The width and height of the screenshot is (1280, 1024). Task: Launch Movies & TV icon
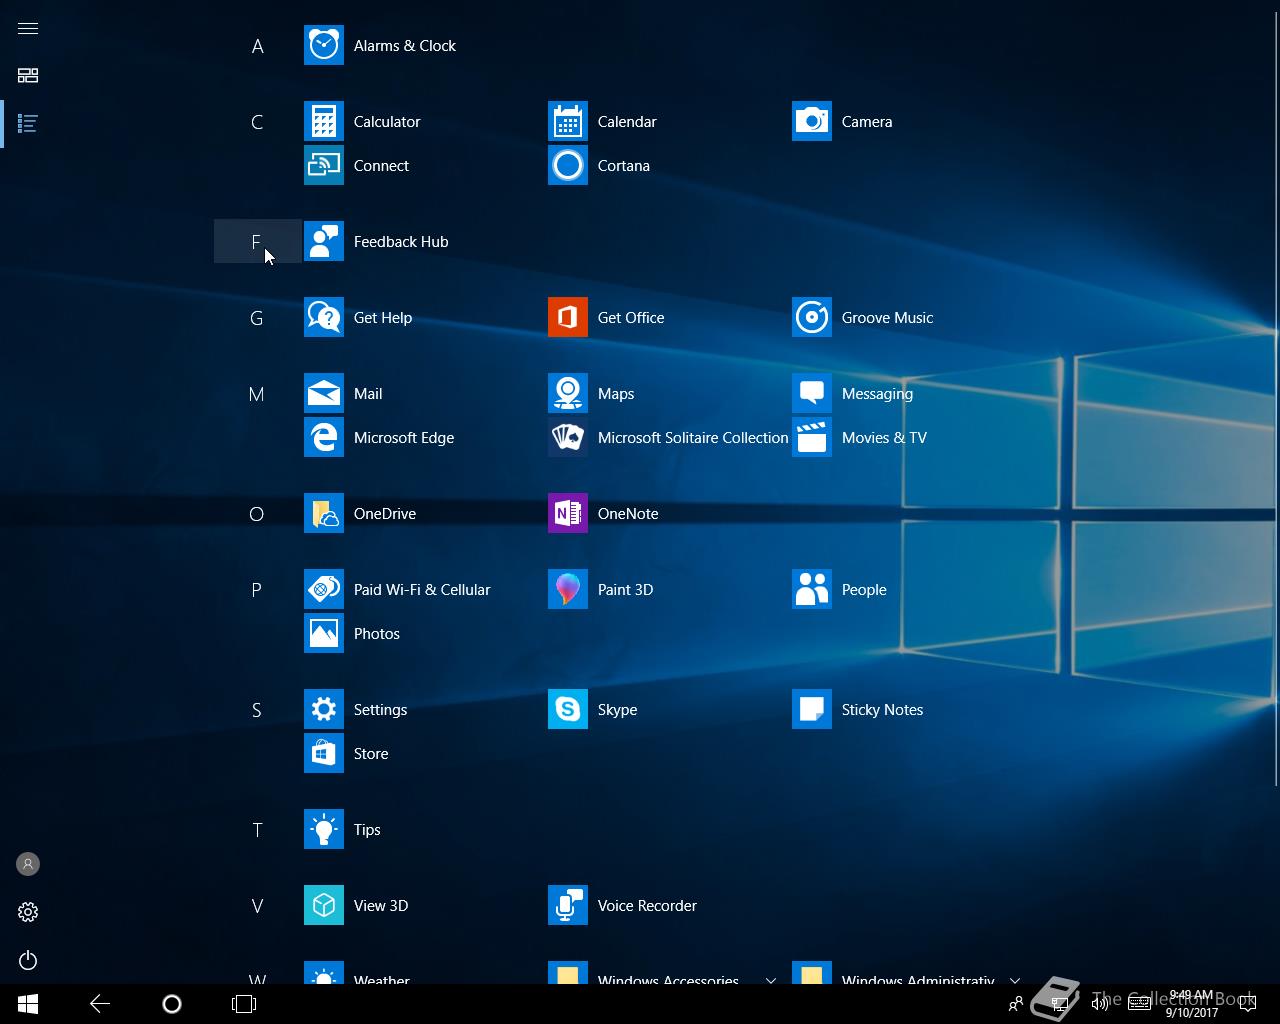[812, 438]
